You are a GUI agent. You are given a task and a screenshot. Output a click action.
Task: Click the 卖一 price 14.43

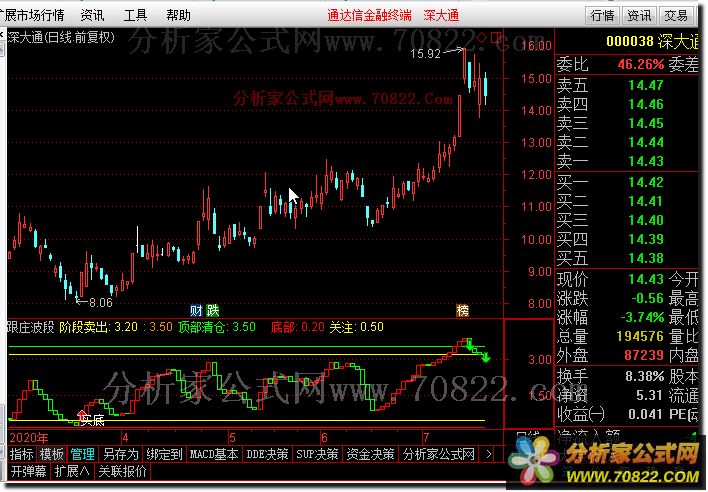[646, 161]
